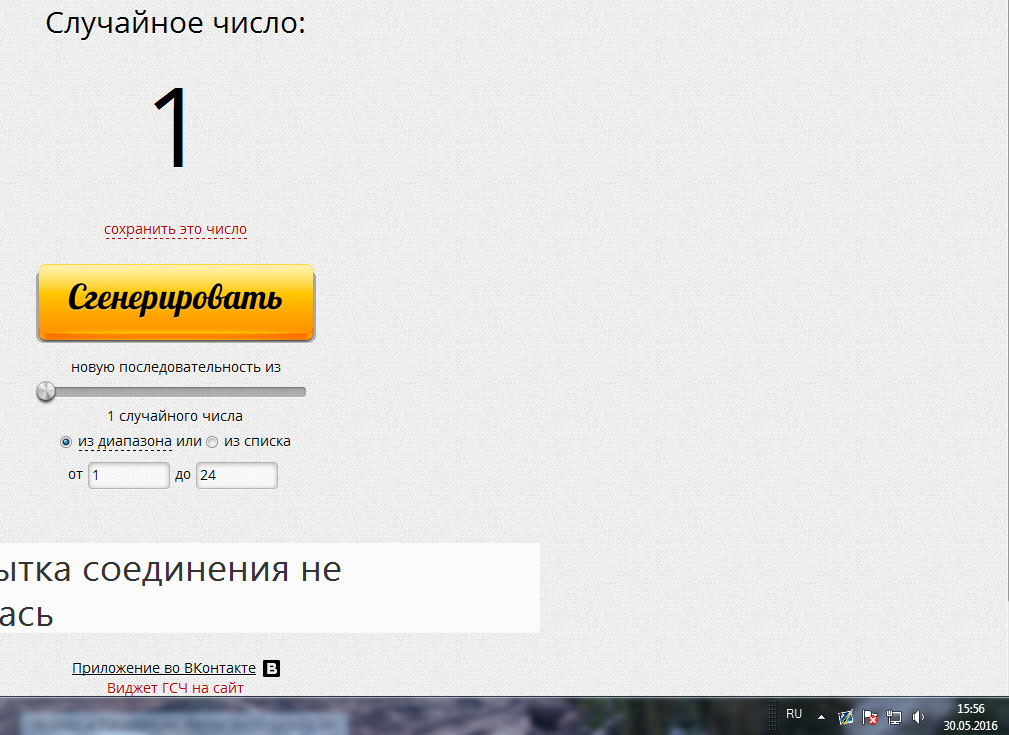Open 'Виджет ГСЧ на сайт' link
The image size is (1009, 735).
pyautogui.click(x=175, y=688)
